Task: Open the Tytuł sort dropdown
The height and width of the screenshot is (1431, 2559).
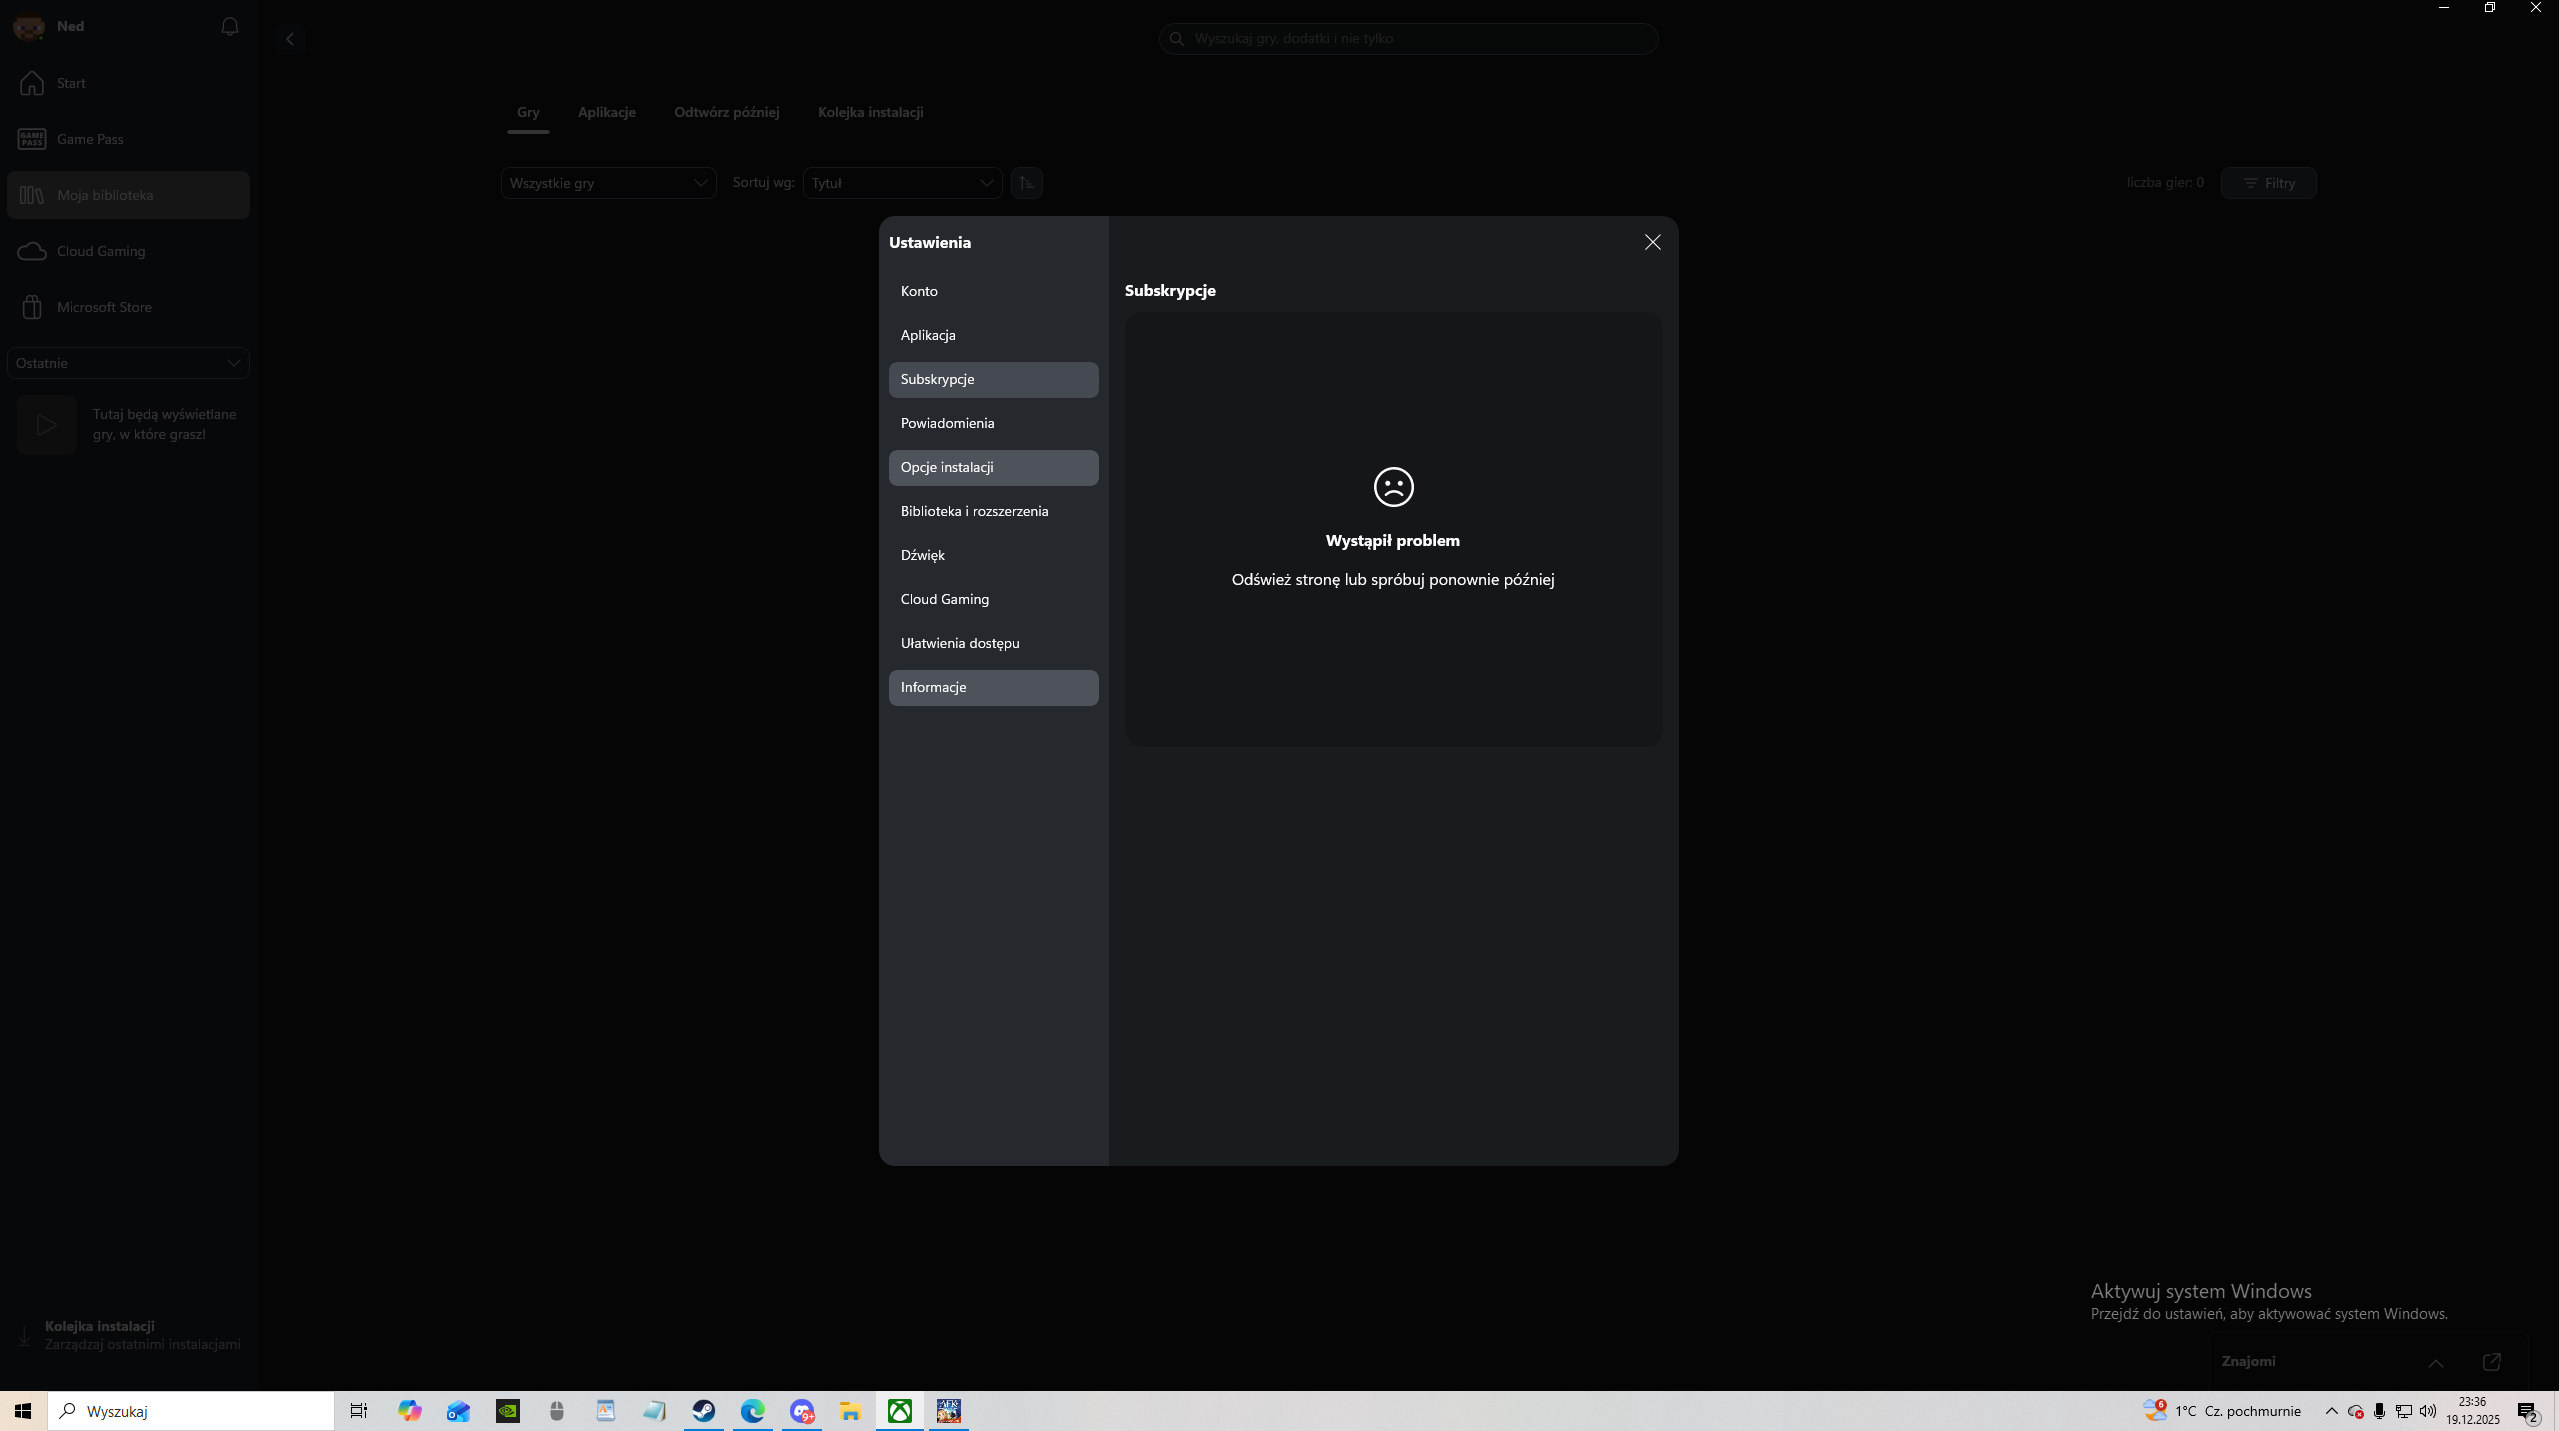Action: [902, 183]
